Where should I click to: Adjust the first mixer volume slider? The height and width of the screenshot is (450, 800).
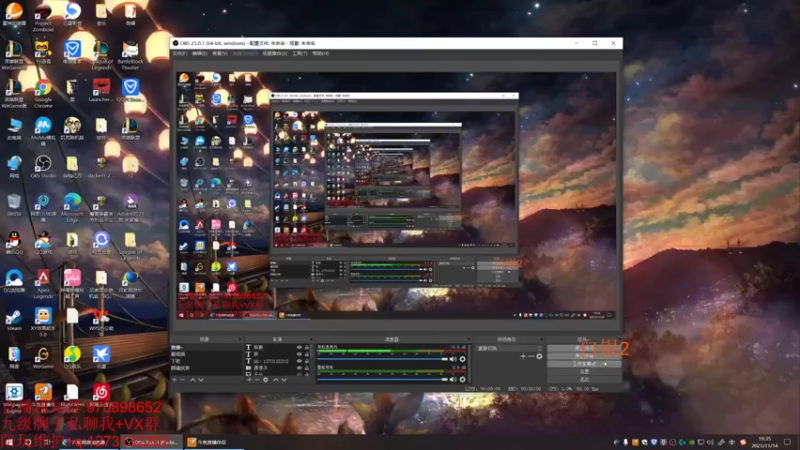click(x=382, y=359)
